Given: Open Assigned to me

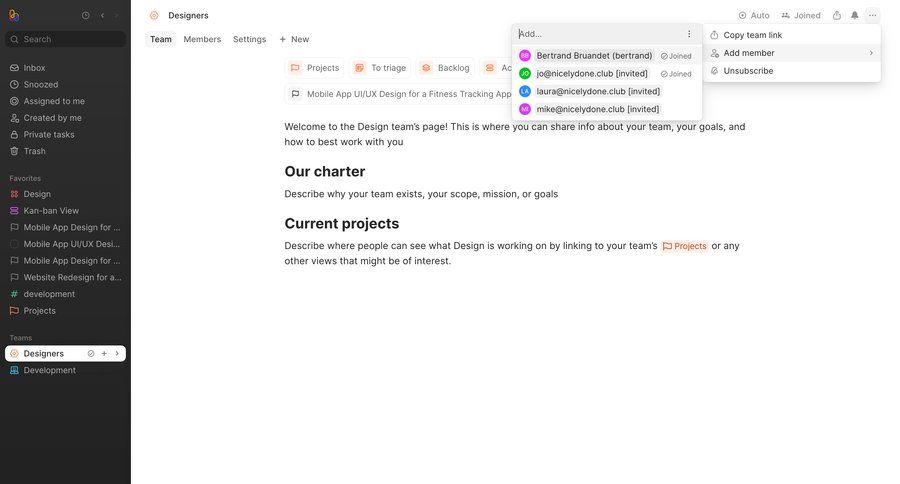Looking at the screenshot, I should coord(65,101).
